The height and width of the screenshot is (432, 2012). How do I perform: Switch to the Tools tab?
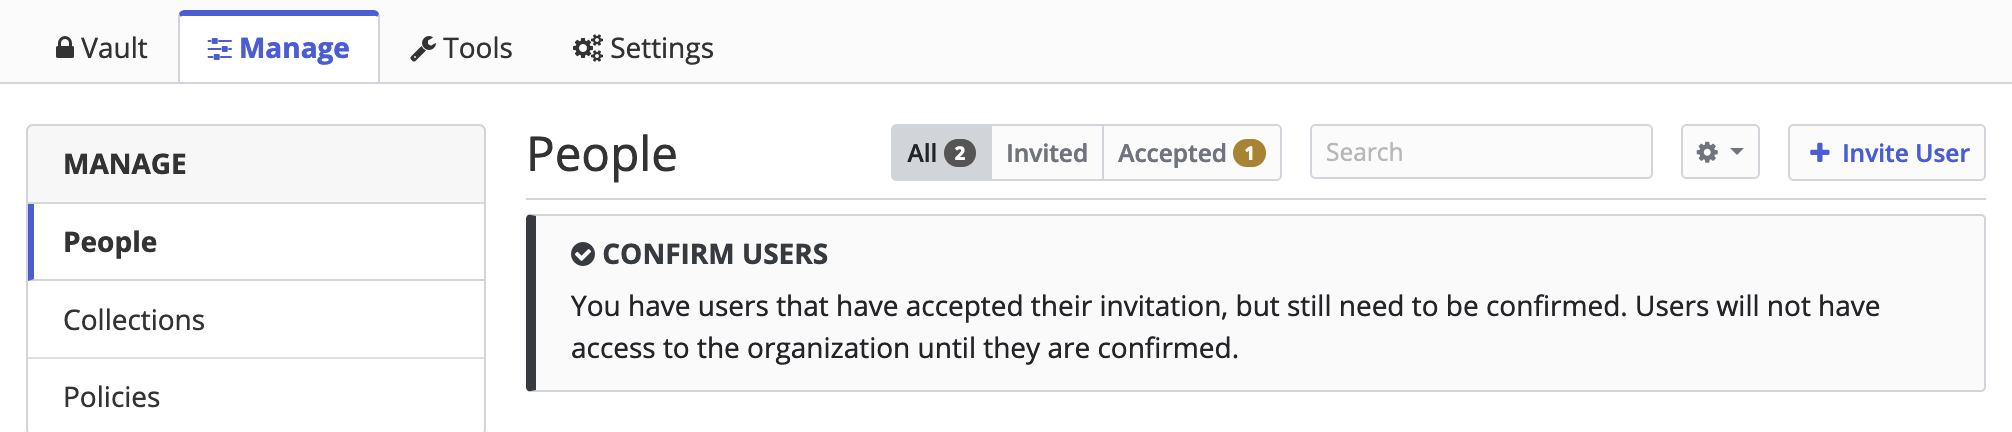[461, 48]
